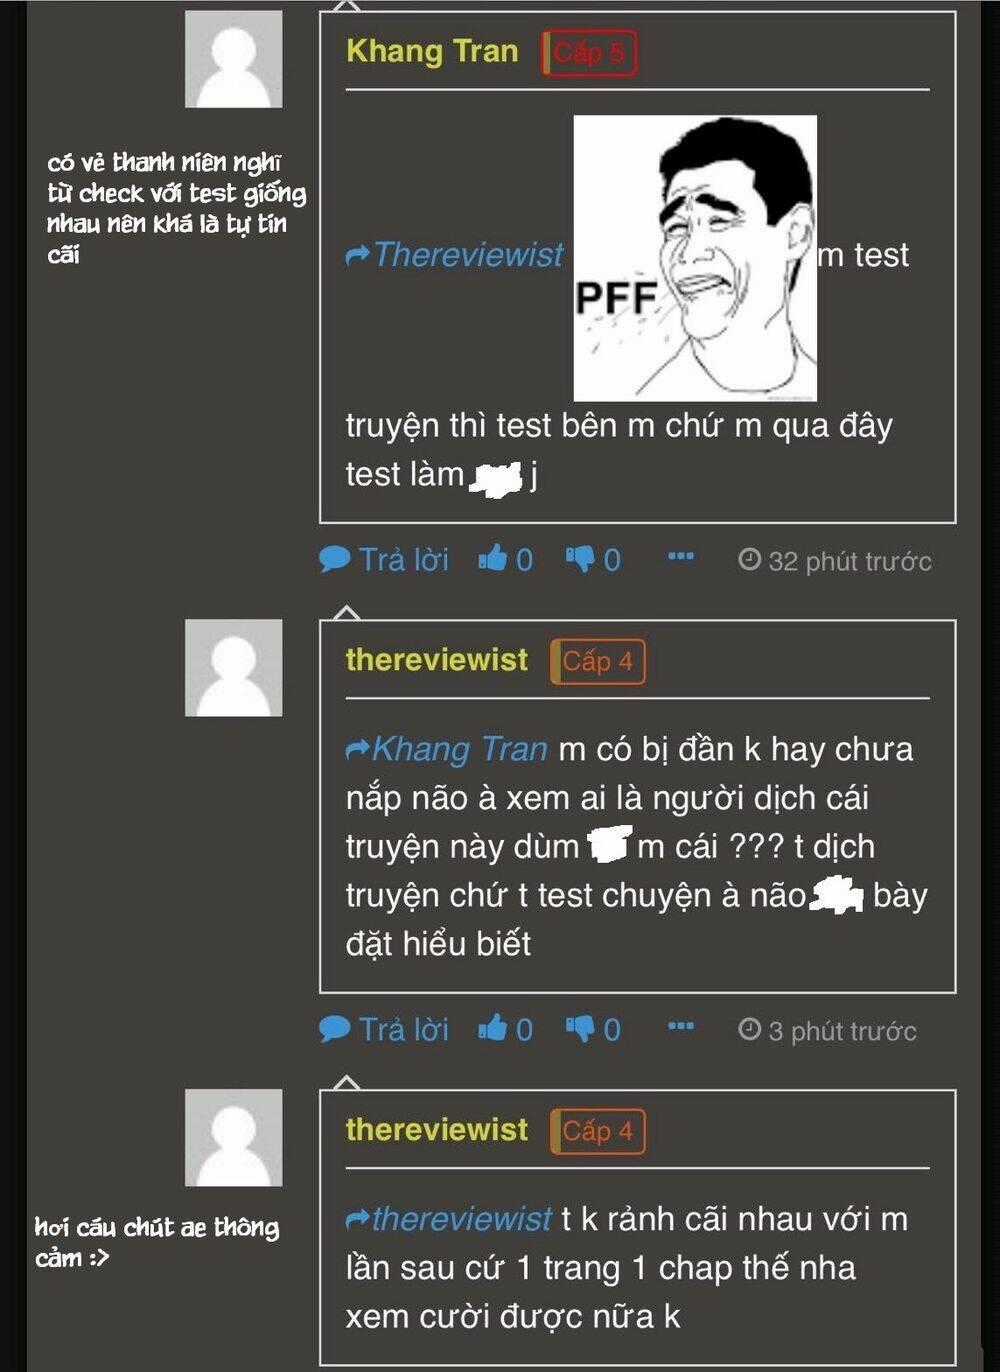Viewport: 1000px width, 1372px height.
Task: Click avatar beside the last thereviewist comment
Action: pyautogui.click(x=234, y=1138)
